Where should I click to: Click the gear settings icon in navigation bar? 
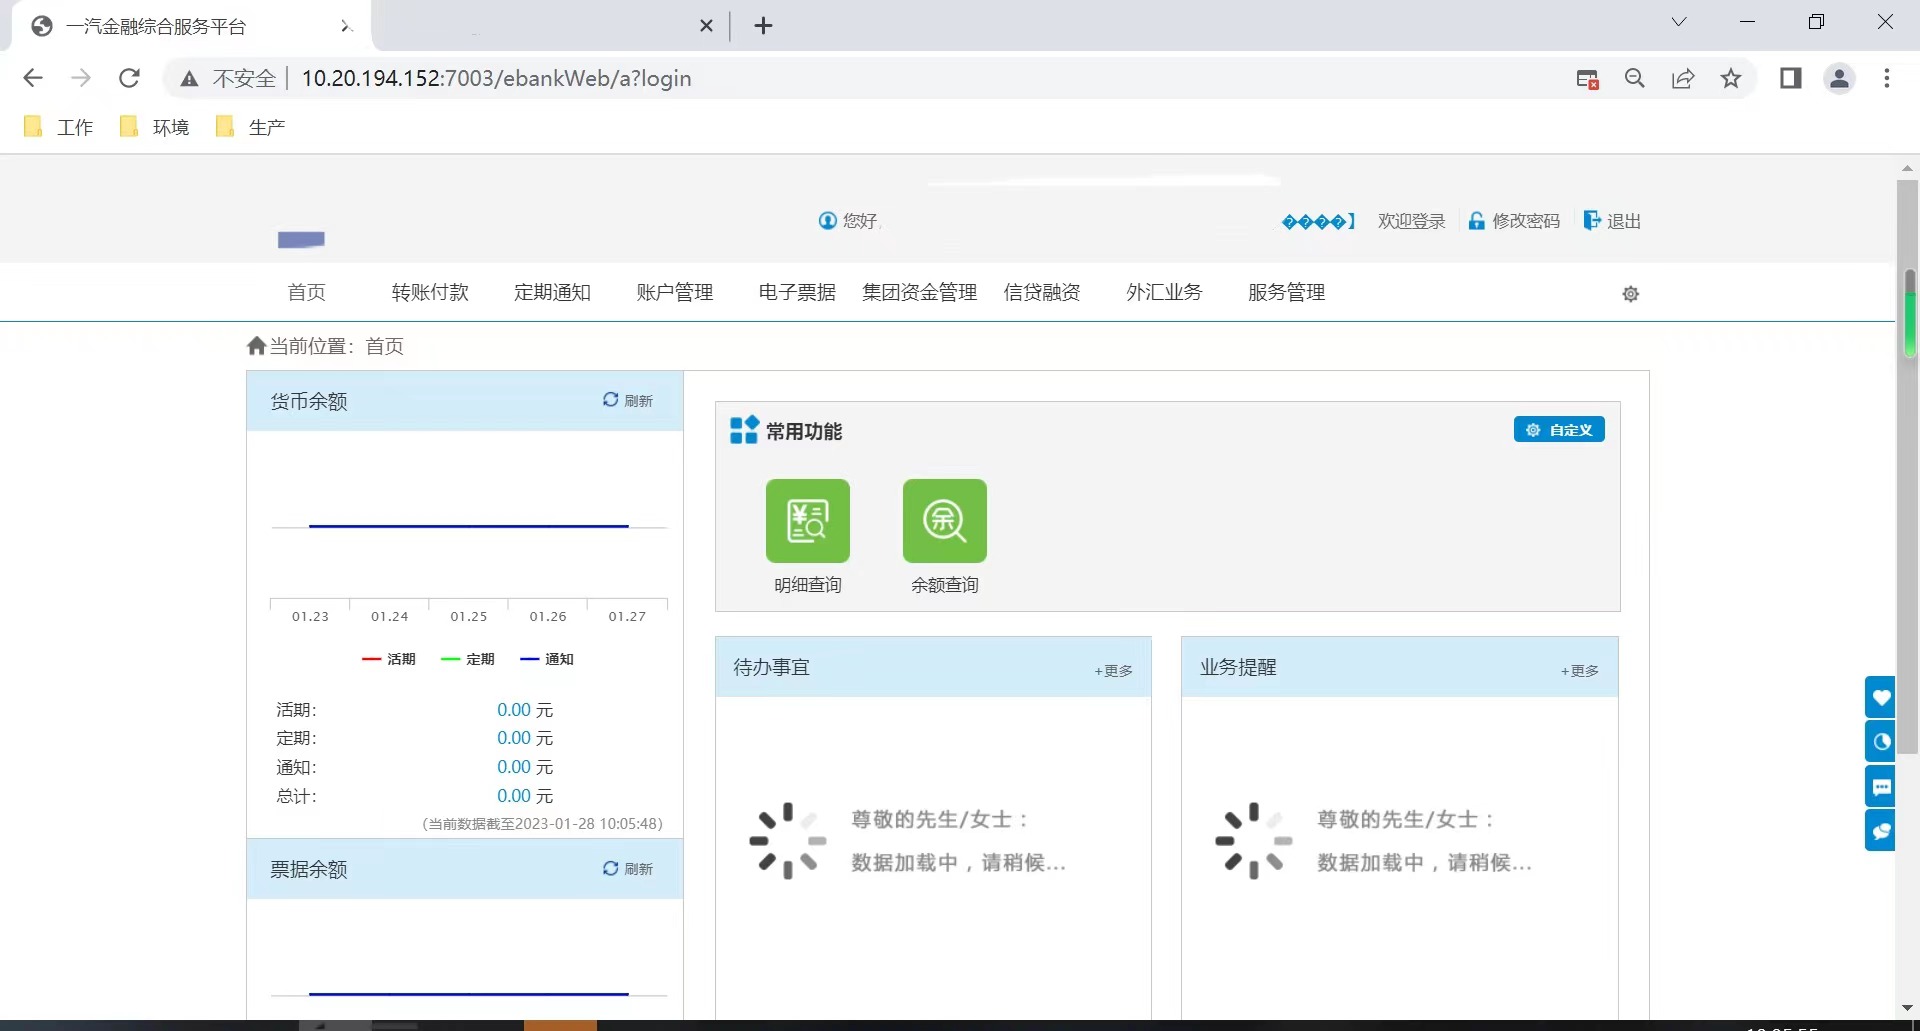point(1631,294)
